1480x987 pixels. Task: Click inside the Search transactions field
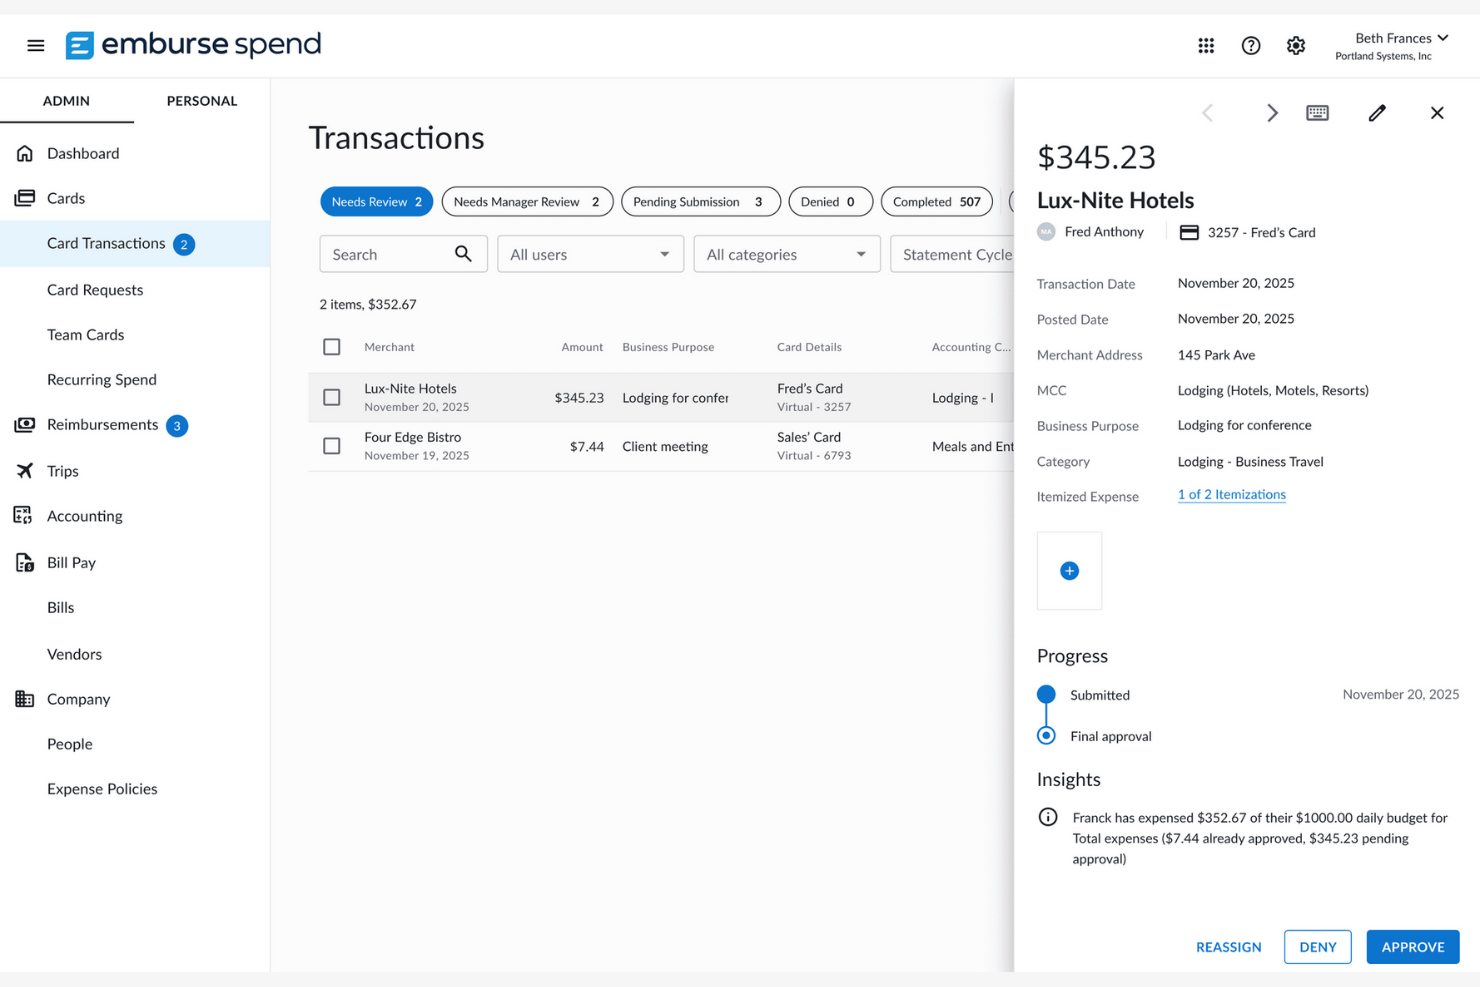(390, 254)
